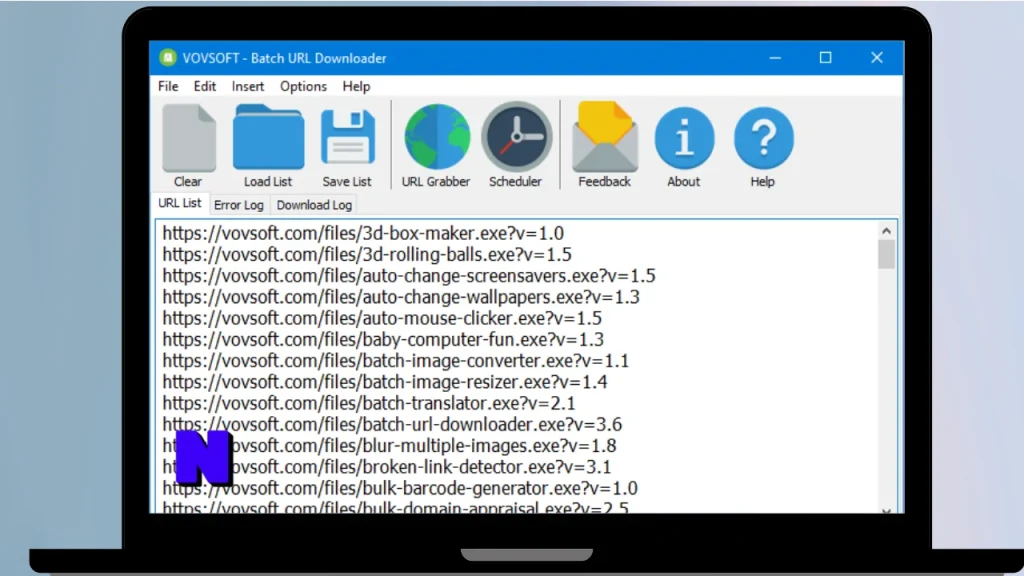Maximize the Batch URL Downloader window

(x=825, y=57)
